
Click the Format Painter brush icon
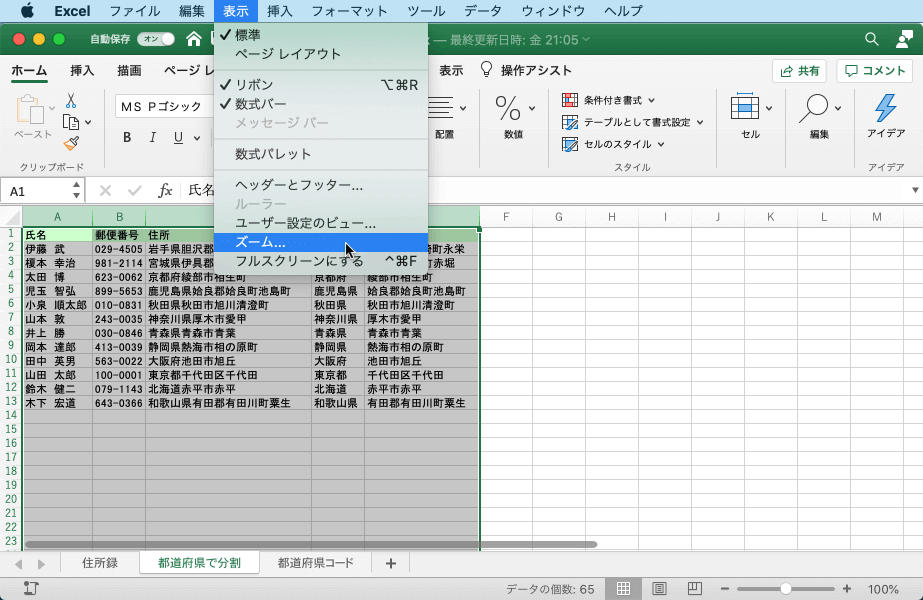click(71, 143)
